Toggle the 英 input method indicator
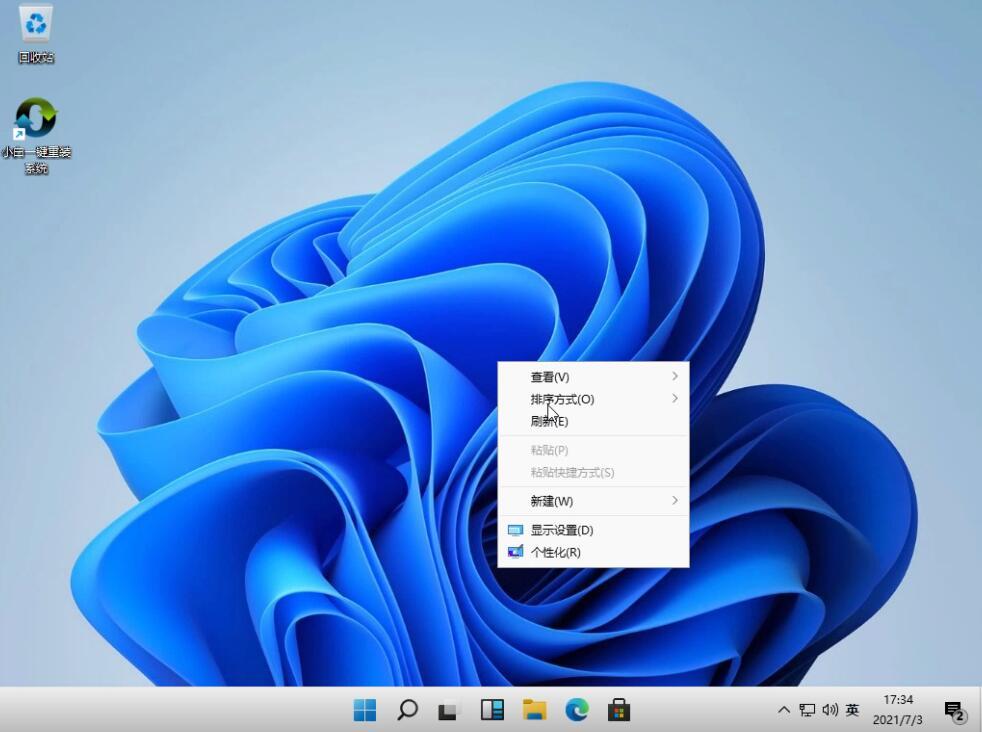Image resolution: width=982 pixels, height=732 pixels. [x=852, y=710]
